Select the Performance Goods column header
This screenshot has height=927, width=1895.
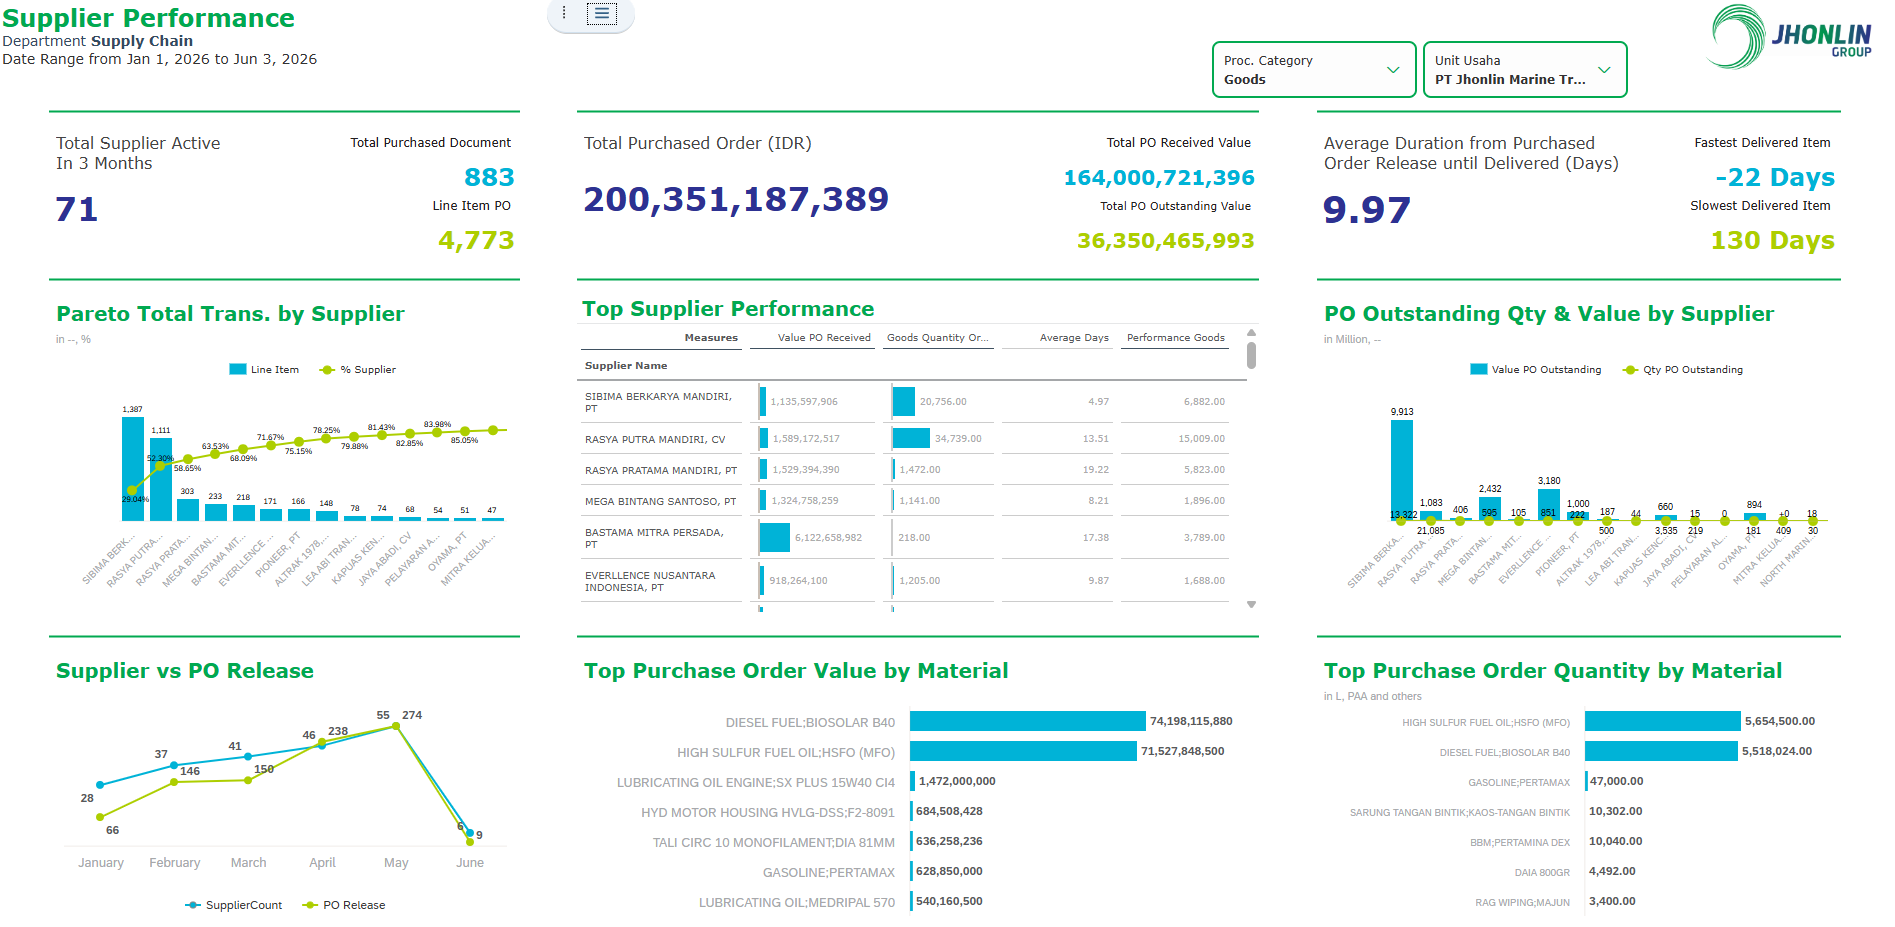[1176, 338]
